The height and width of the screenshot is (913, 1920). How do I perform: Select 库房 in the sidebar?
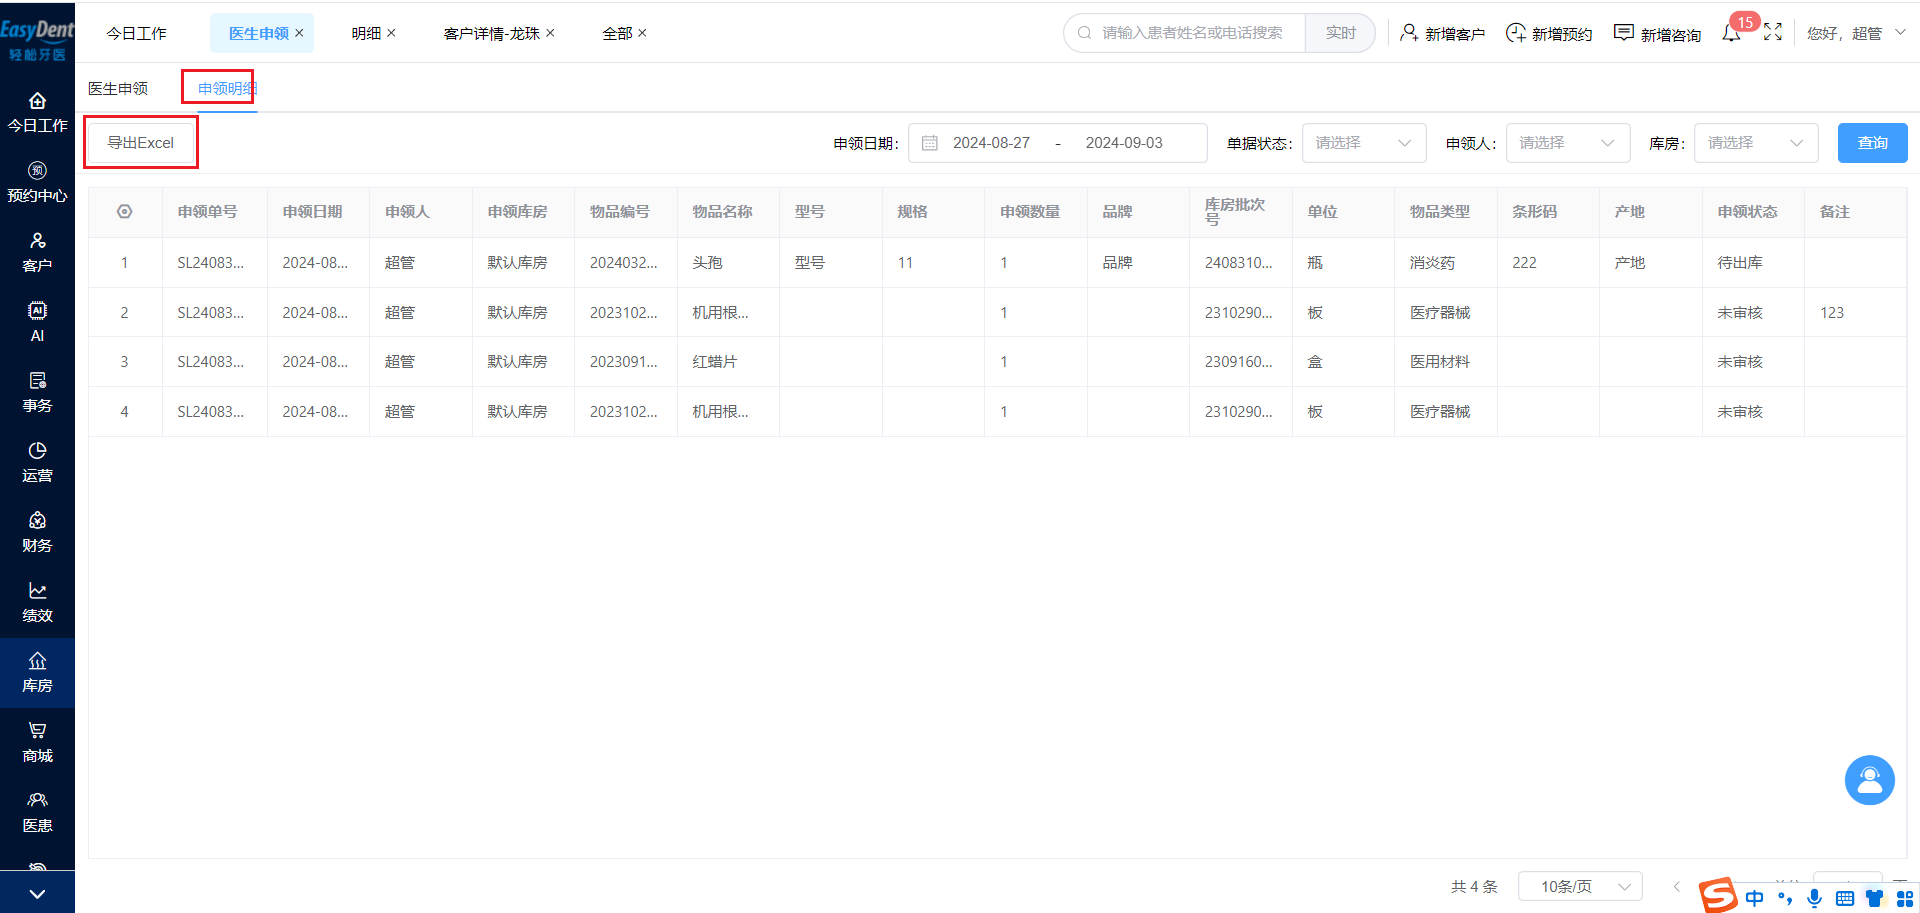click(37, 672)
